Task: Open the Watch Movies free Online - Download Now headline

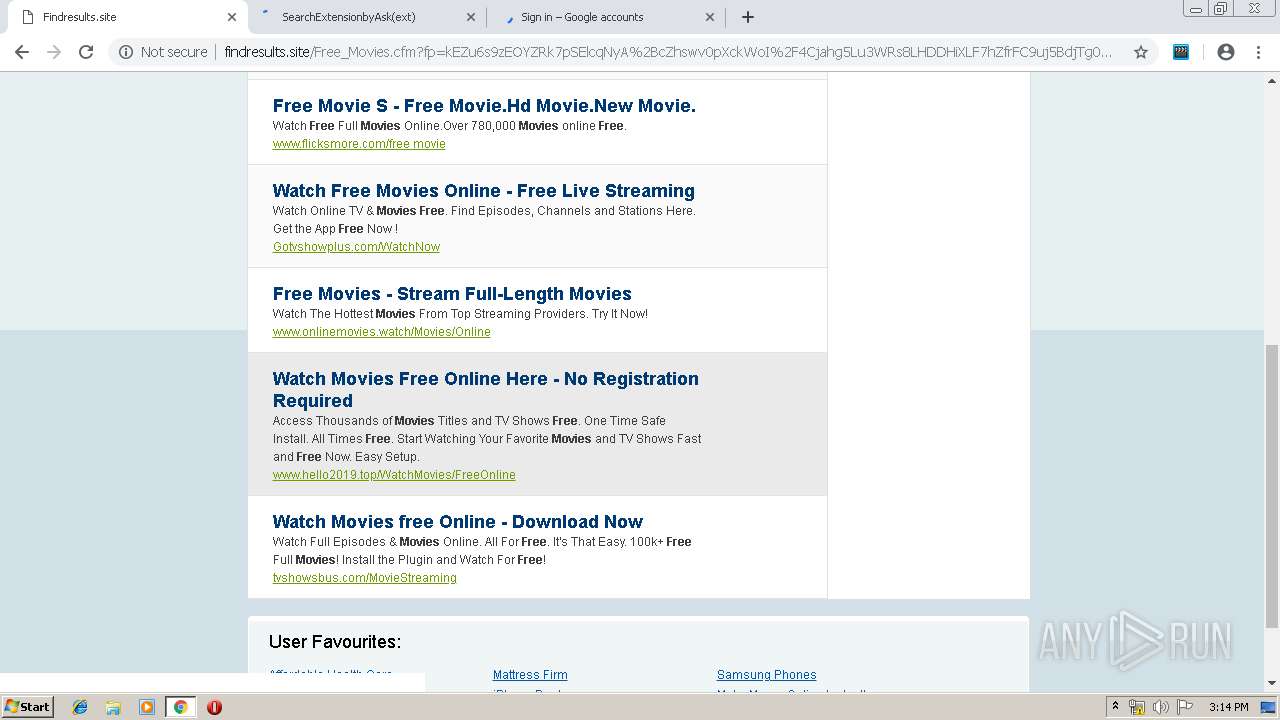Action: click(457, 521)
